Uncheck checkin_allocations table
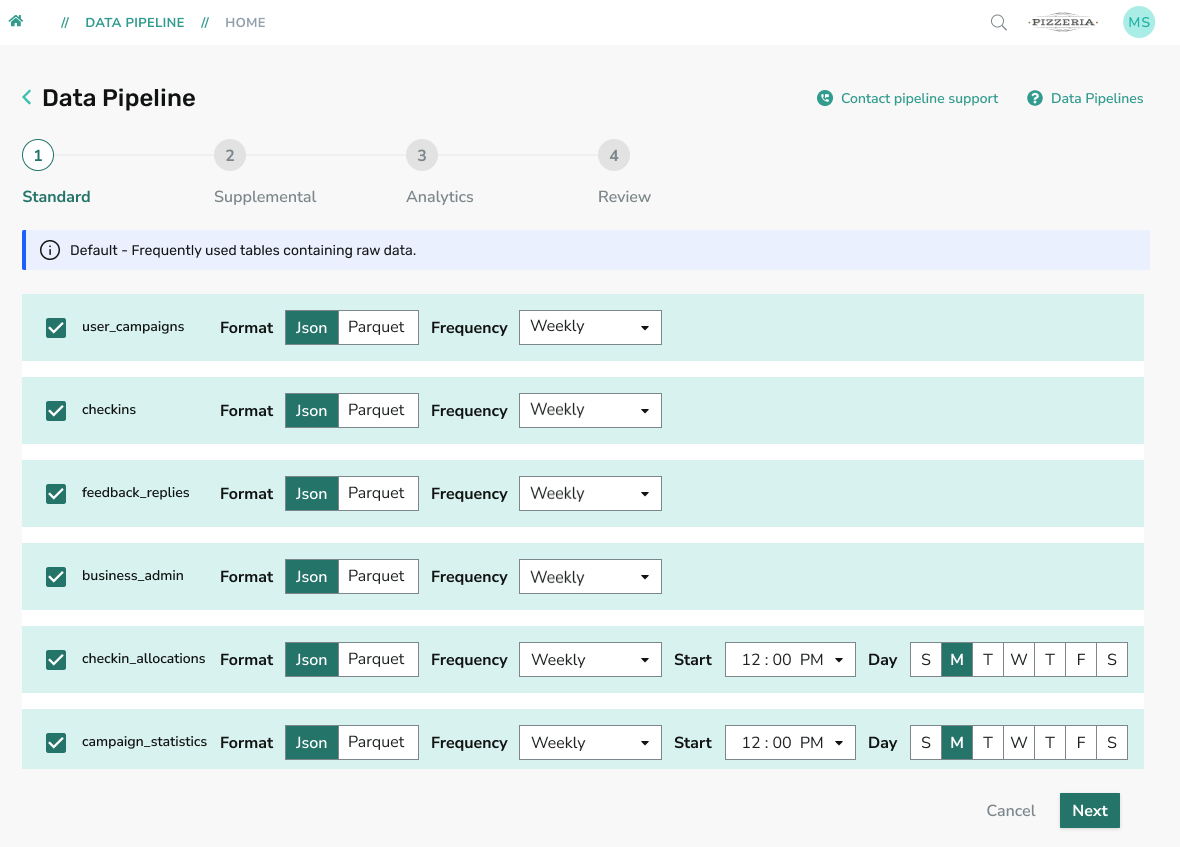Viewport: 1180px width, 847px height. point(56,660)
